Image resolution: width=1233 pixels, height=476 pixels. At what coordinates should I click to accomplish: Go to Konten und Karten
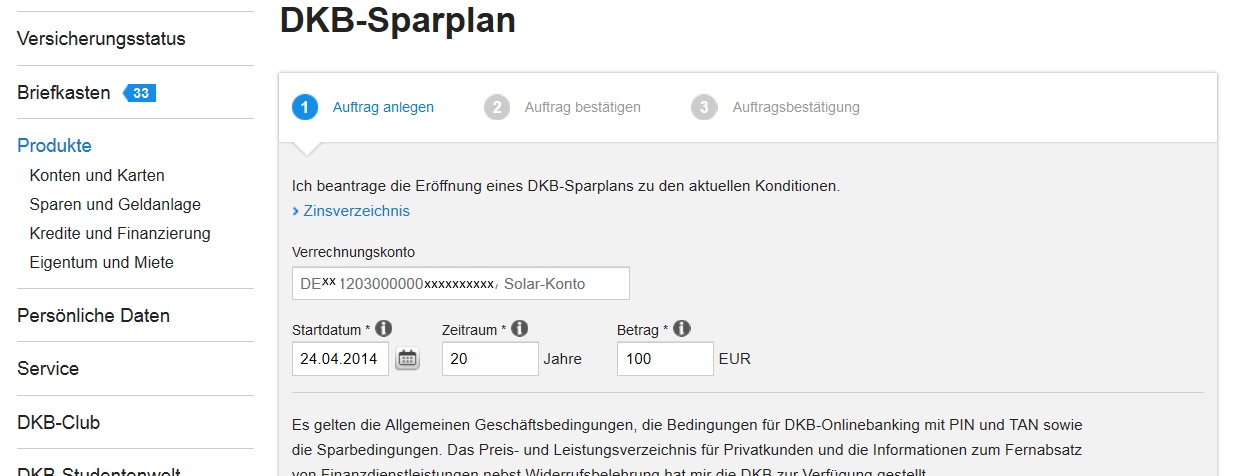[97, 175]
